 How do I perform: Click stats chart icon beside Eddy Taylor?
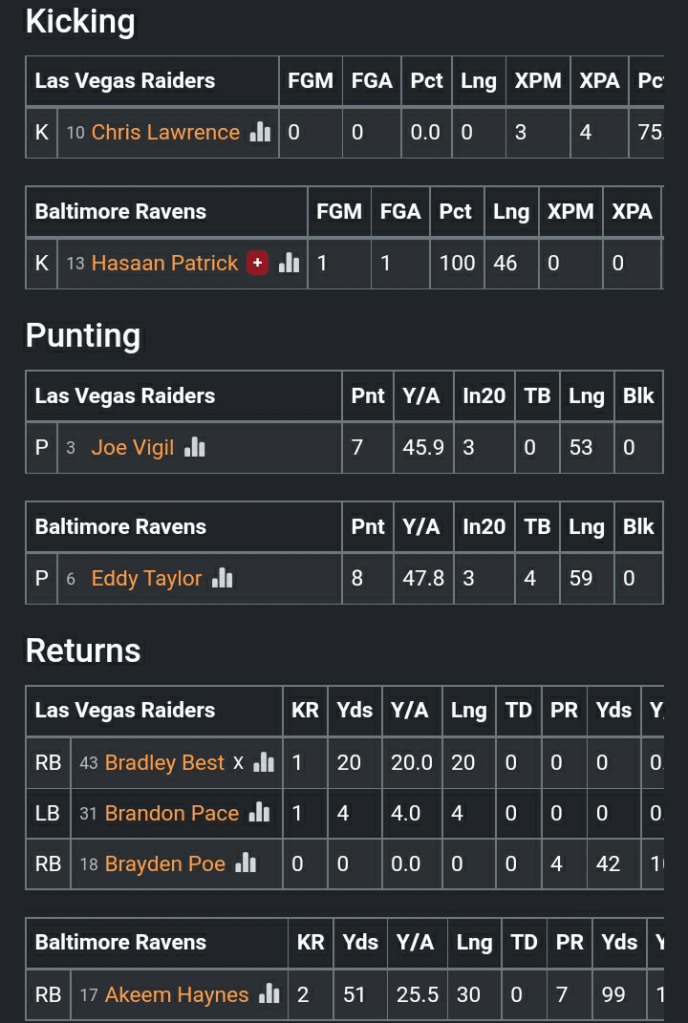222,578
